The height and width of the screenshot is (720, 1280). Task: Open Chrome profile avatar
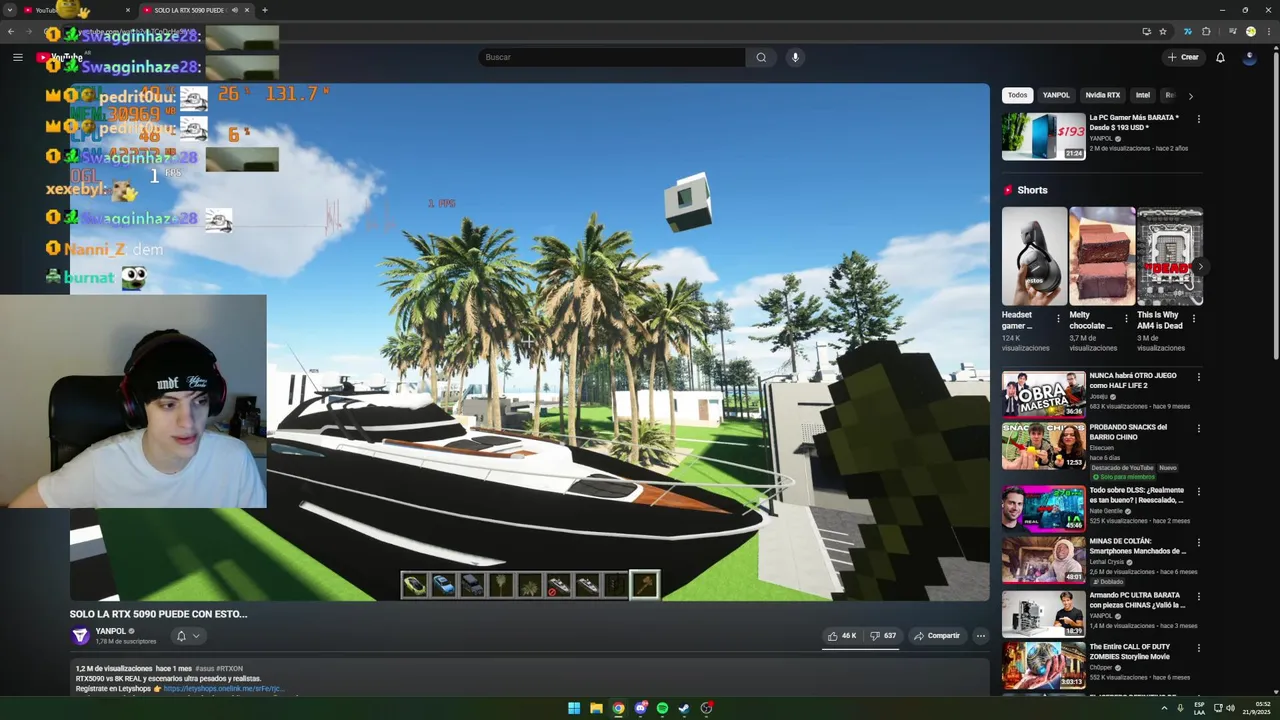pyautogui.click(x=1250, y=31)
